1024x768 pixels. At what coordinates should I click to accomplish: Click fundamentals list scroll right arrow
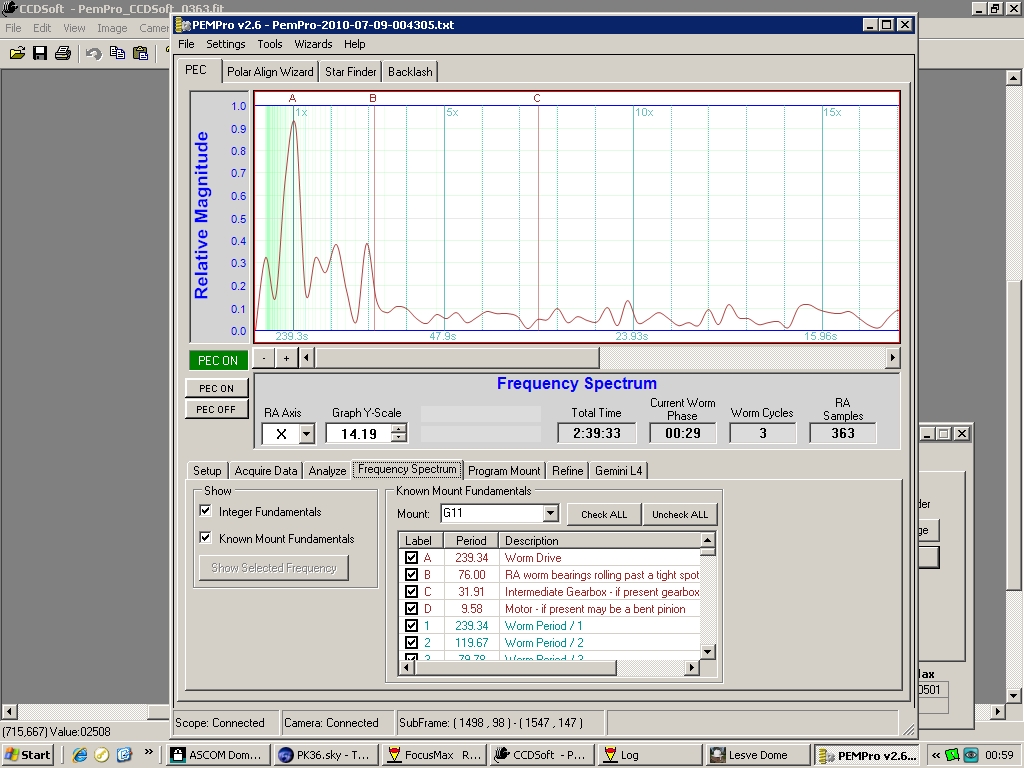pyautogui.click(x=692, y=667)
